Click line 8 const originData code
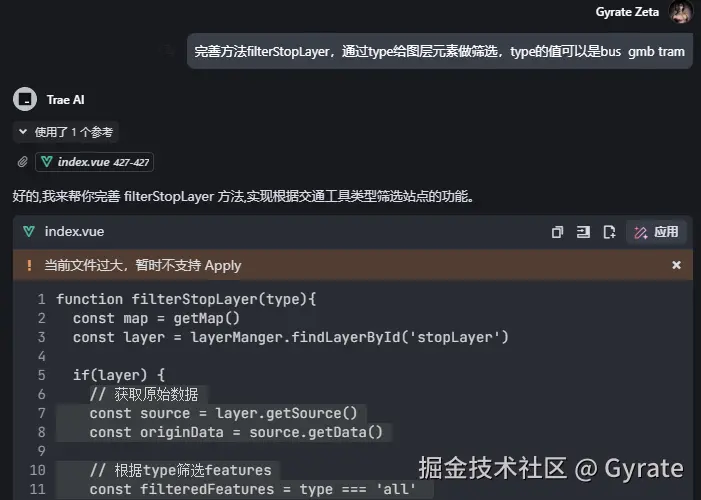Screen dimensions: 701x500 pos(236,432)
